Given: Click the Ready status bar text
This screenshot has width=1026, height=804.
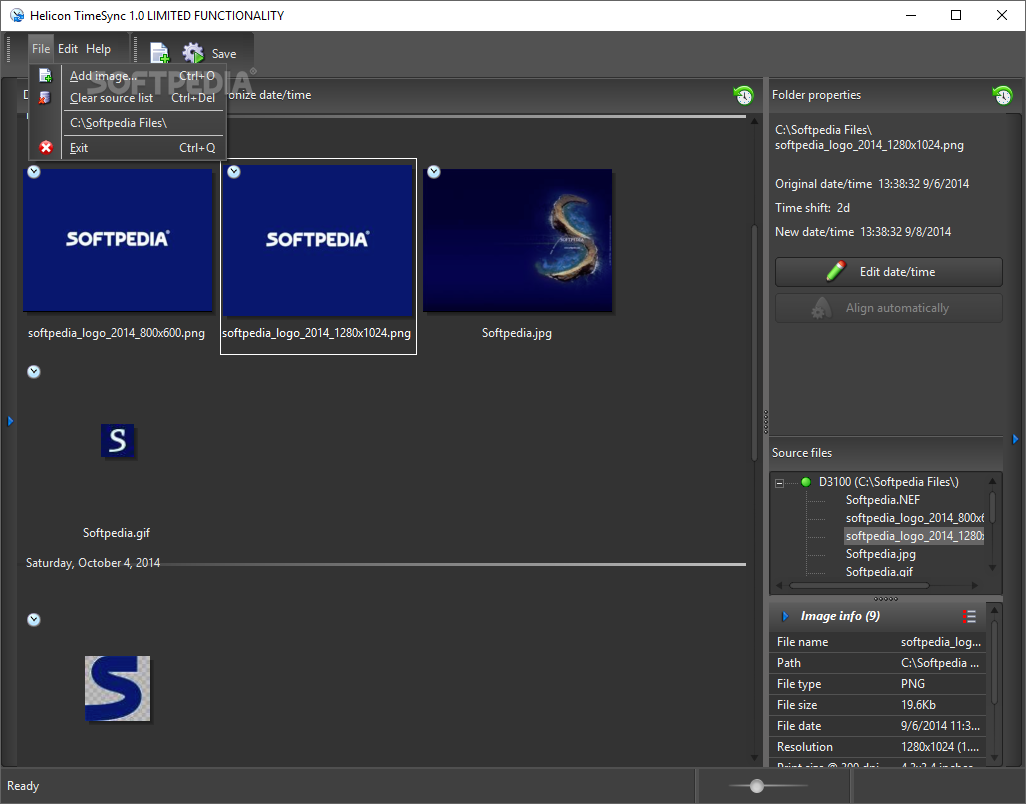Looking at the screenshot, I should pos(23,786).
